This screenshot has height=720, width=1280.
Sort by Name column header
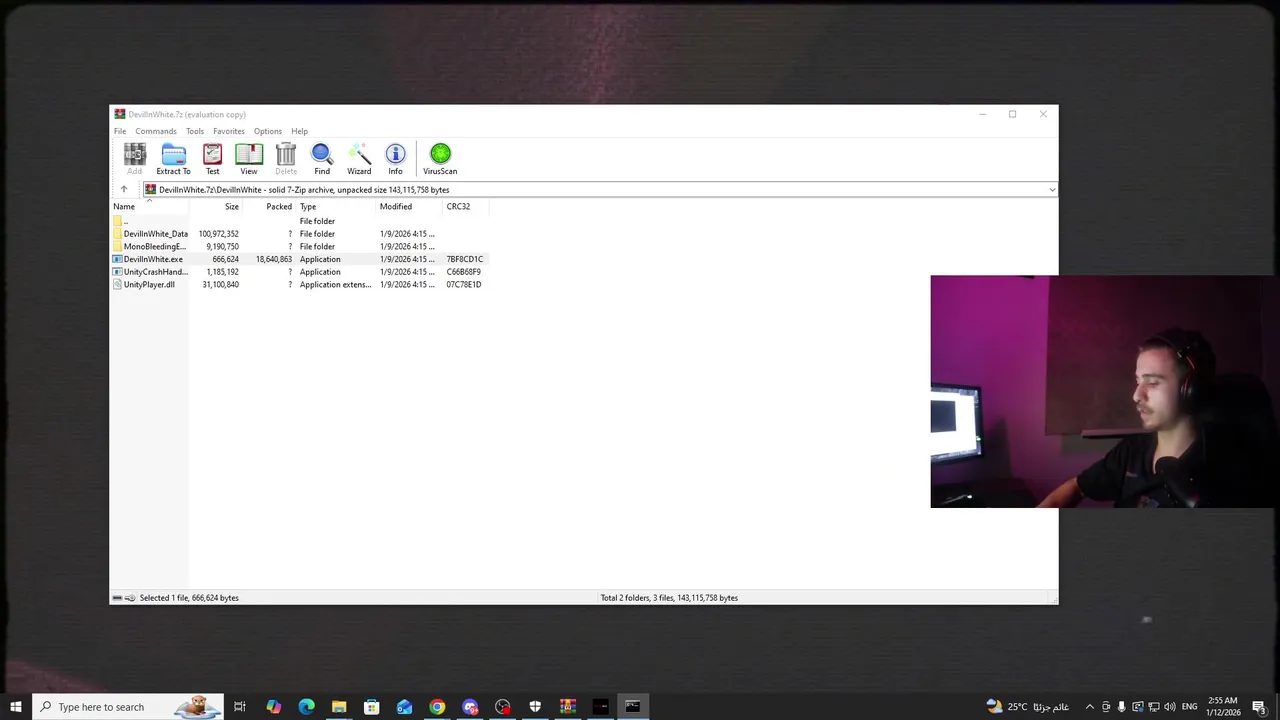[x=150, y=206]
